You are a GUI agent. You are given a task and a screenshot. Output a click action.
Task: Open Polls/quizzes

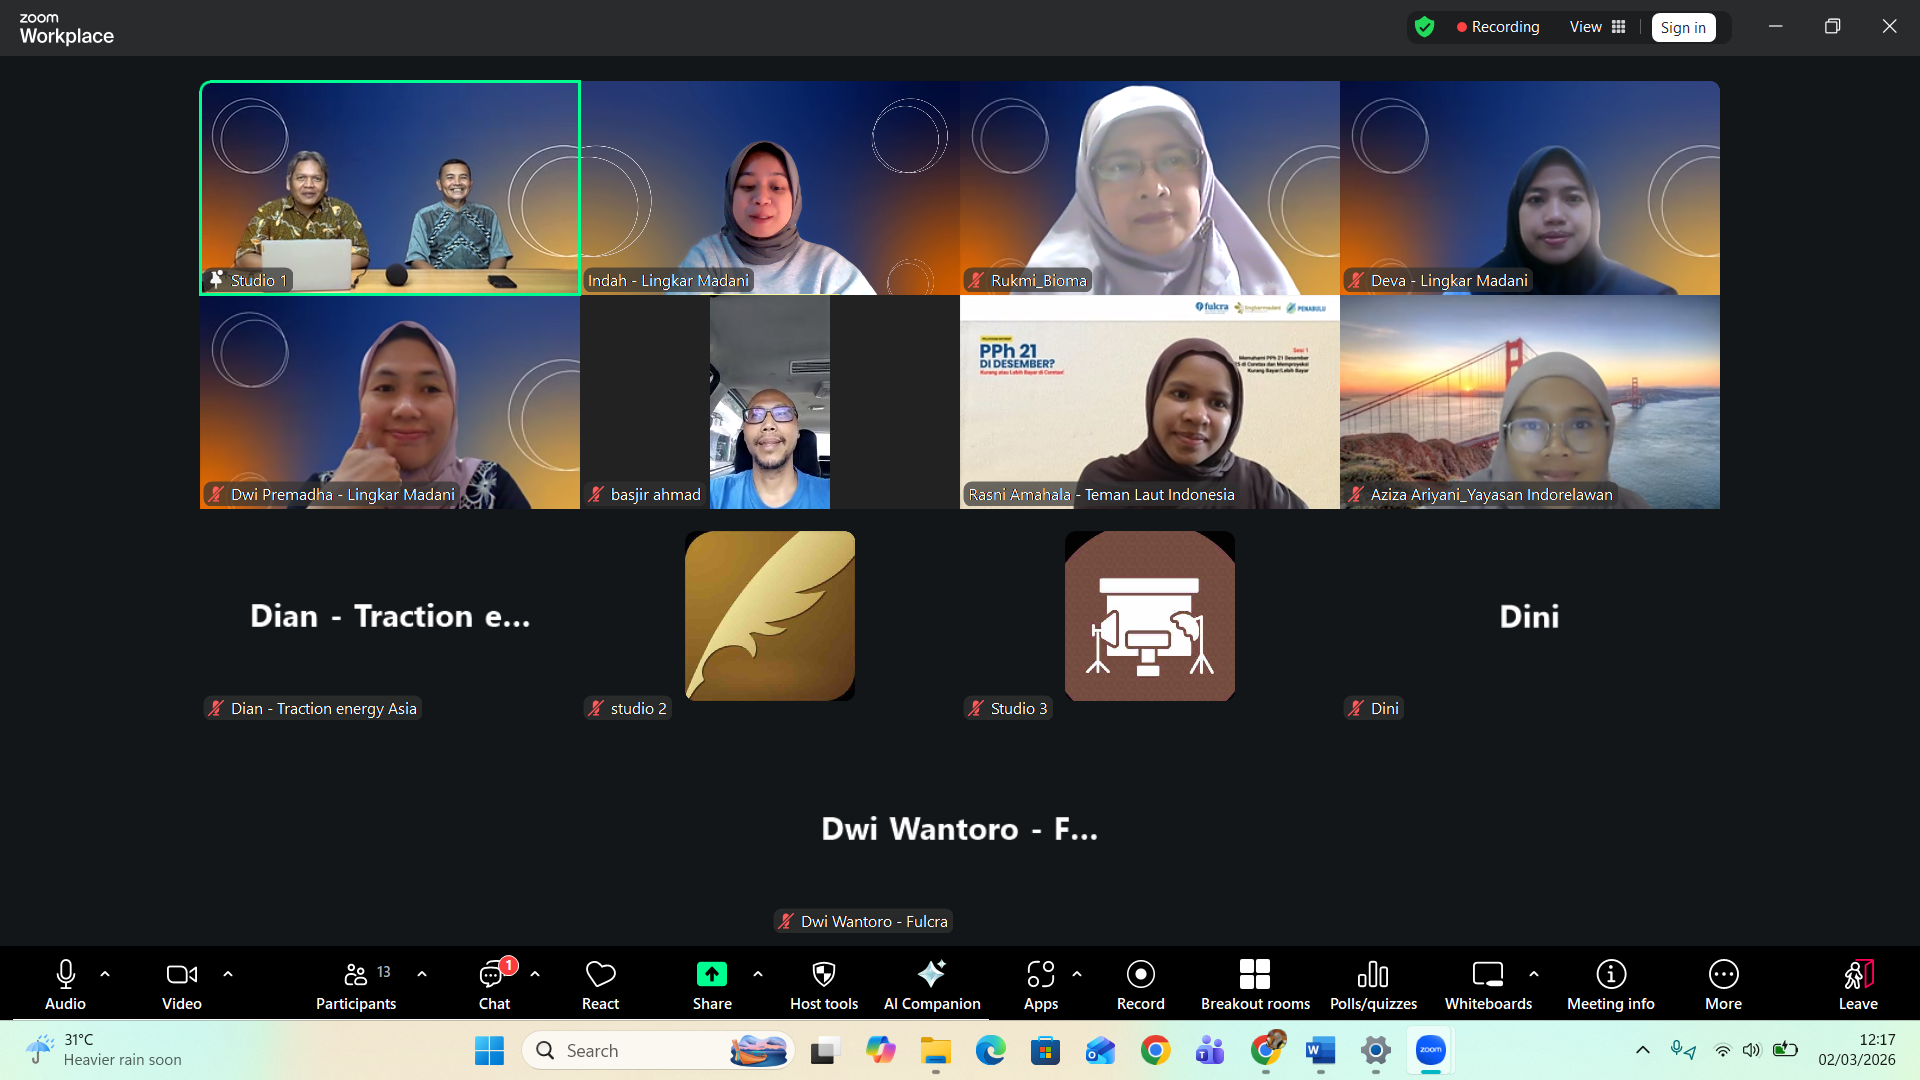pyautogui.click(x=1373, y=983)
